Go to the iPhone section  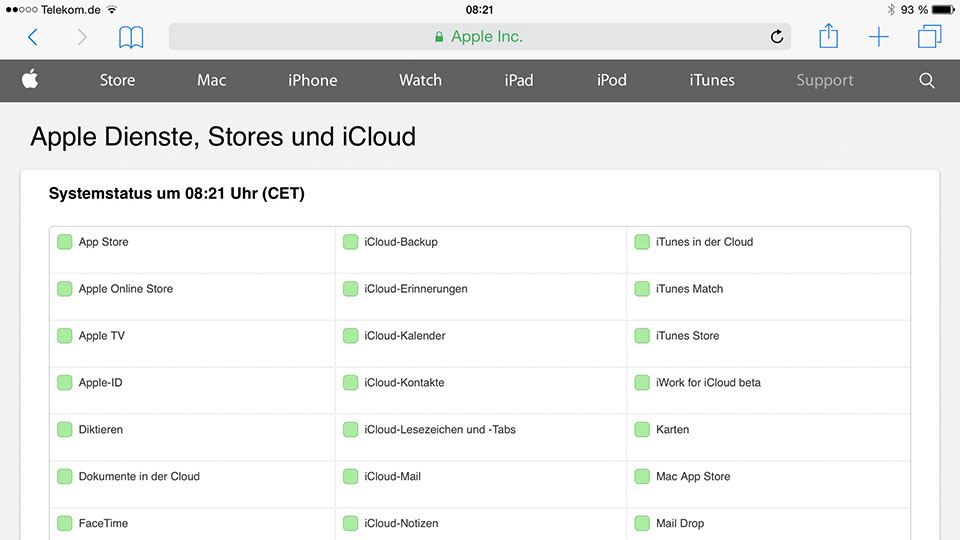[x=312, y=81]
